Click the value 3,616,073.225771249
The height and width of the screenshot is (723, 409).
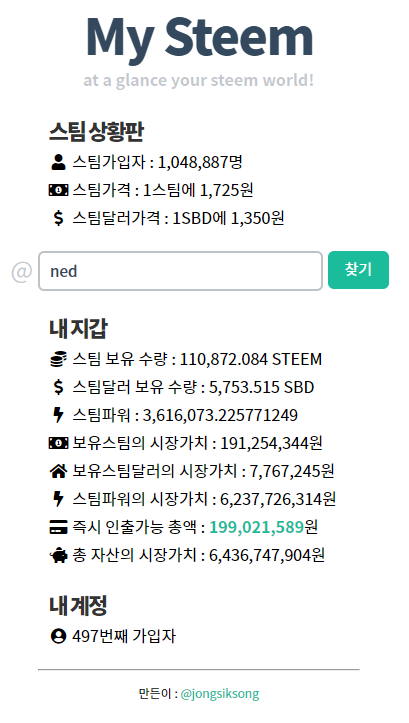(220, 415)
